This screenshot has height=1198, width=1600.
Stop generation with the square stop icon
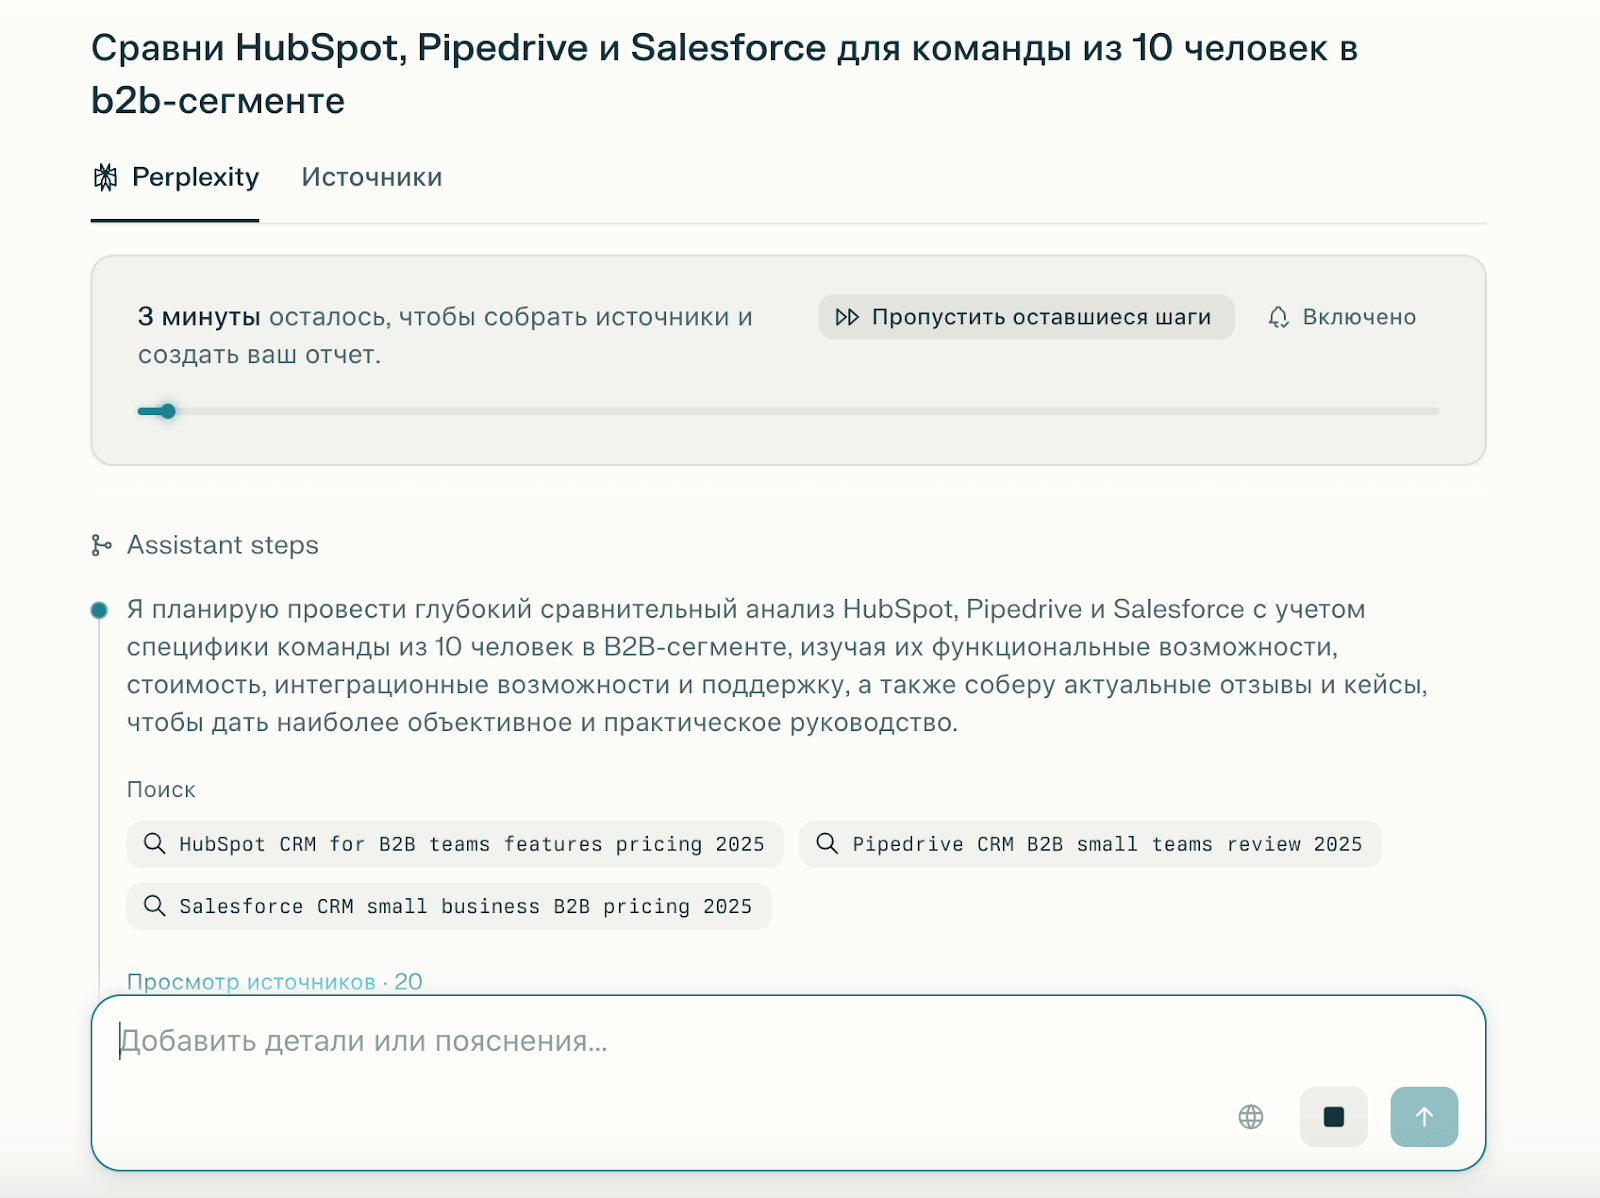point(1333,1116)
